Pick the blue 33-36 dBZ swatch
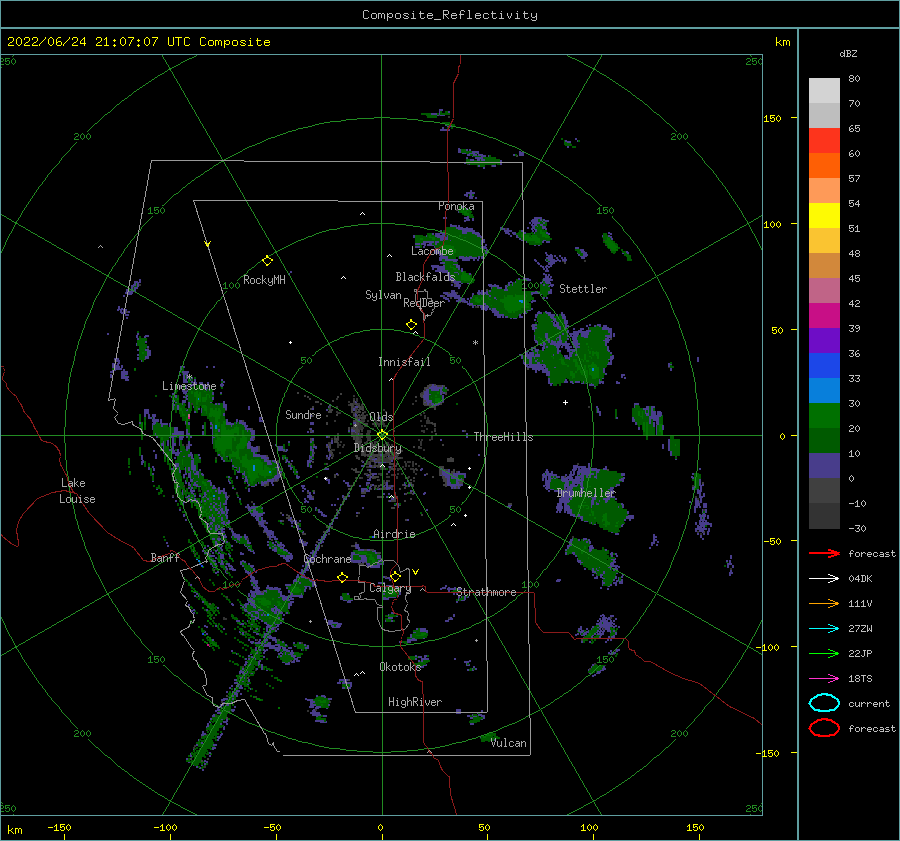Viewport: 900px width, 841px height. coord(824,366)
